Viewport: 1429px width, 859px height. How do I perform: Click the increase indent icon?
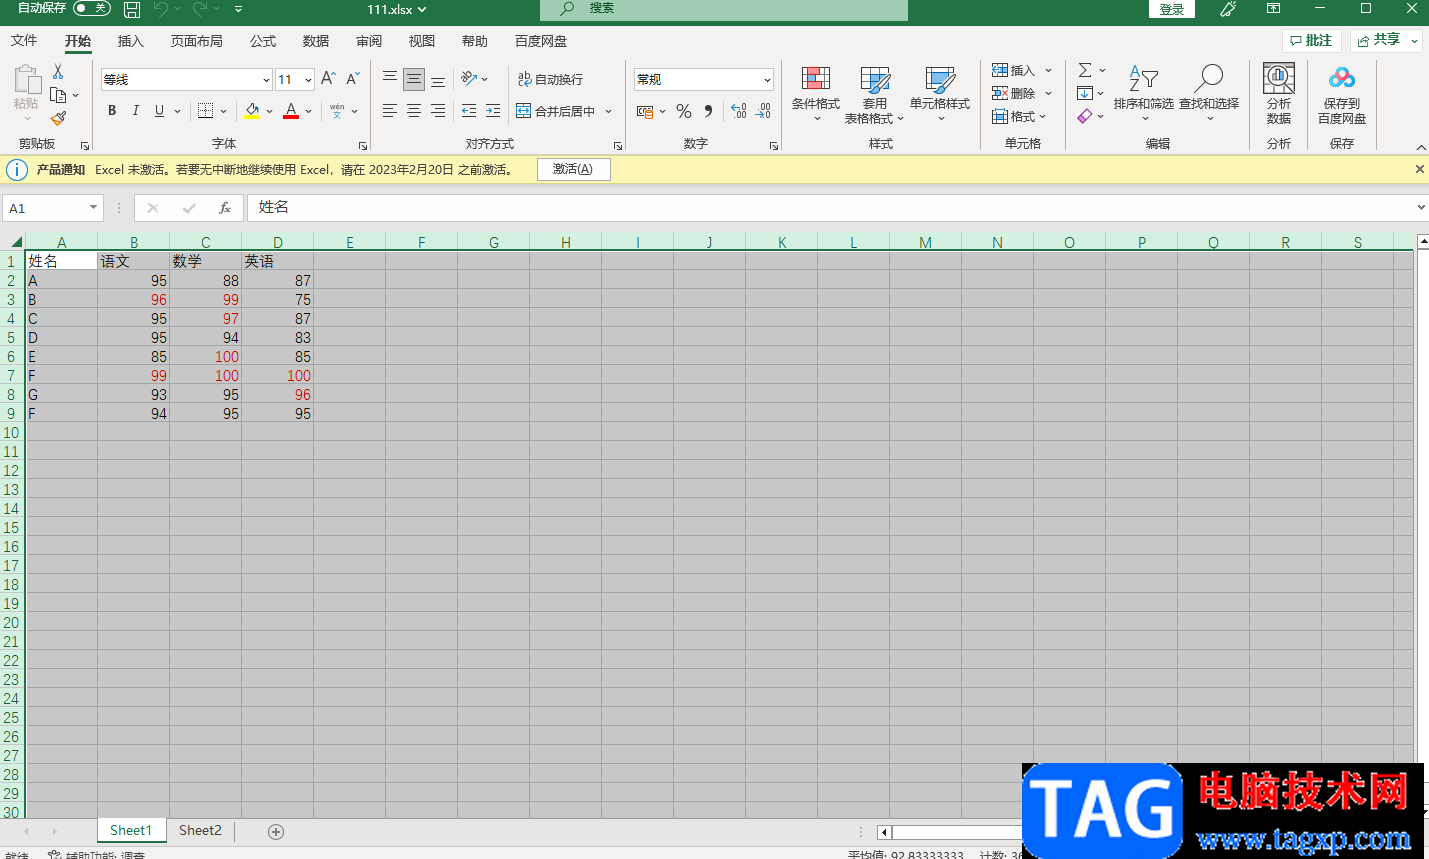[493, 111]
